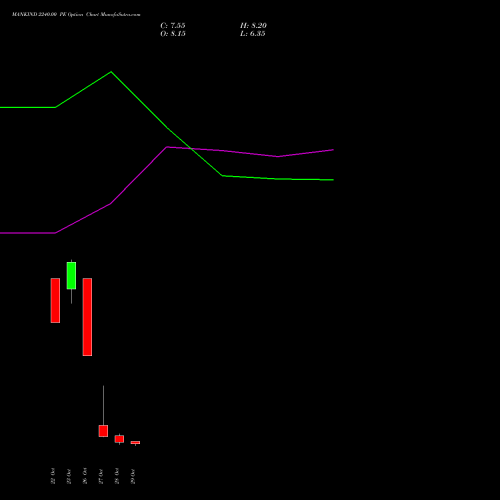
Task: Select the red candlestick for 22 Oct
Action: click(x=55, y=300)
